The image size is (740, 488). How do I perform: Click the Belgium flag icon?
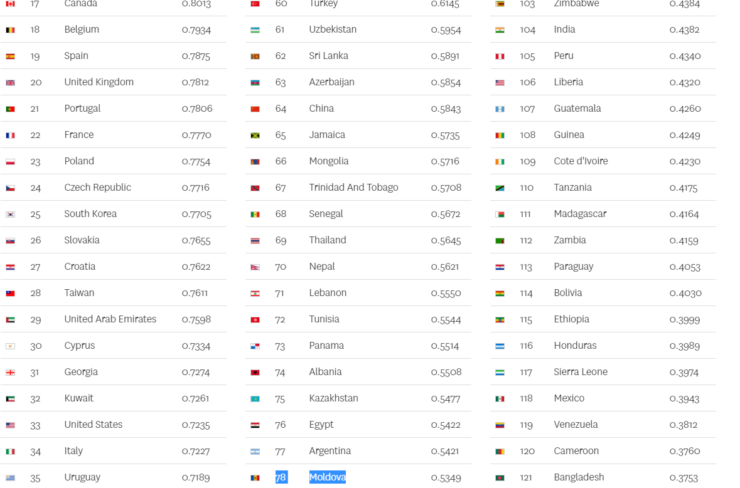click(10, 30)
